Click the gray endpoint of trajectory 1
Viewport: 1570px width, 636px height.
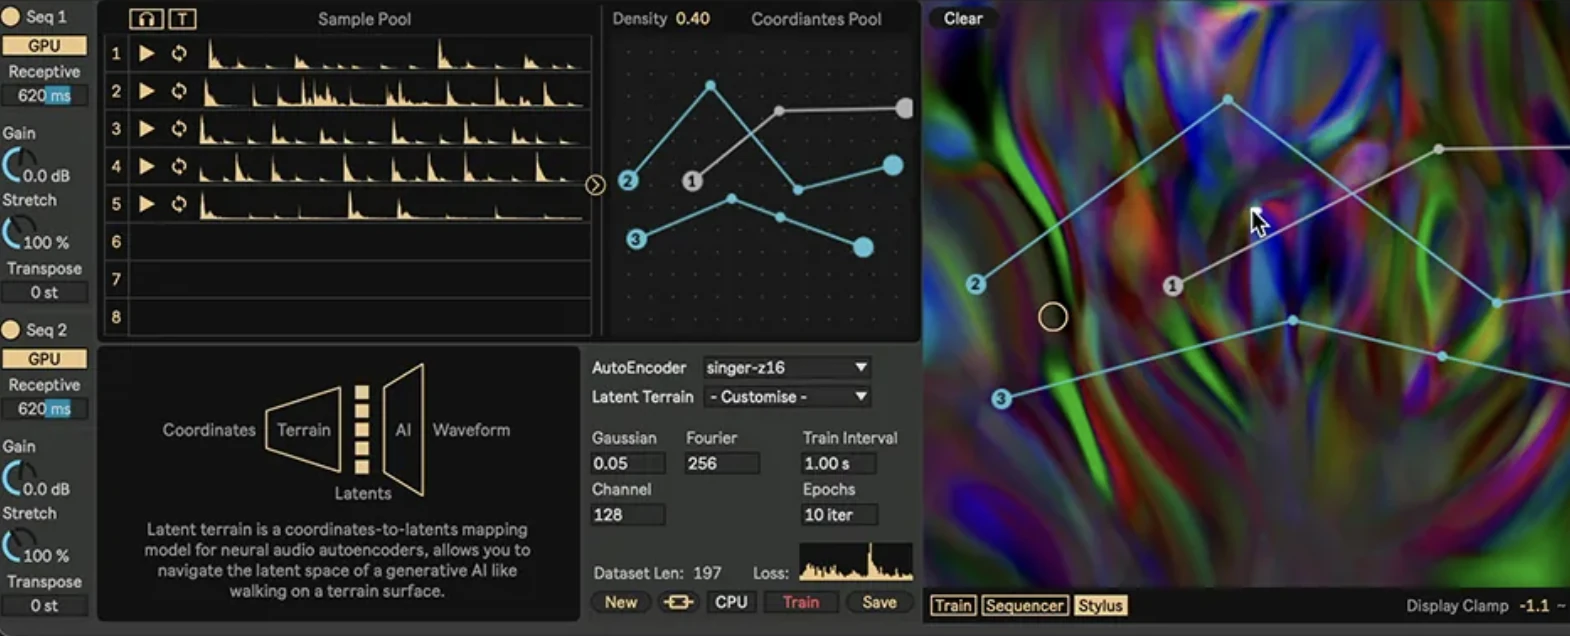pos(904,108)
